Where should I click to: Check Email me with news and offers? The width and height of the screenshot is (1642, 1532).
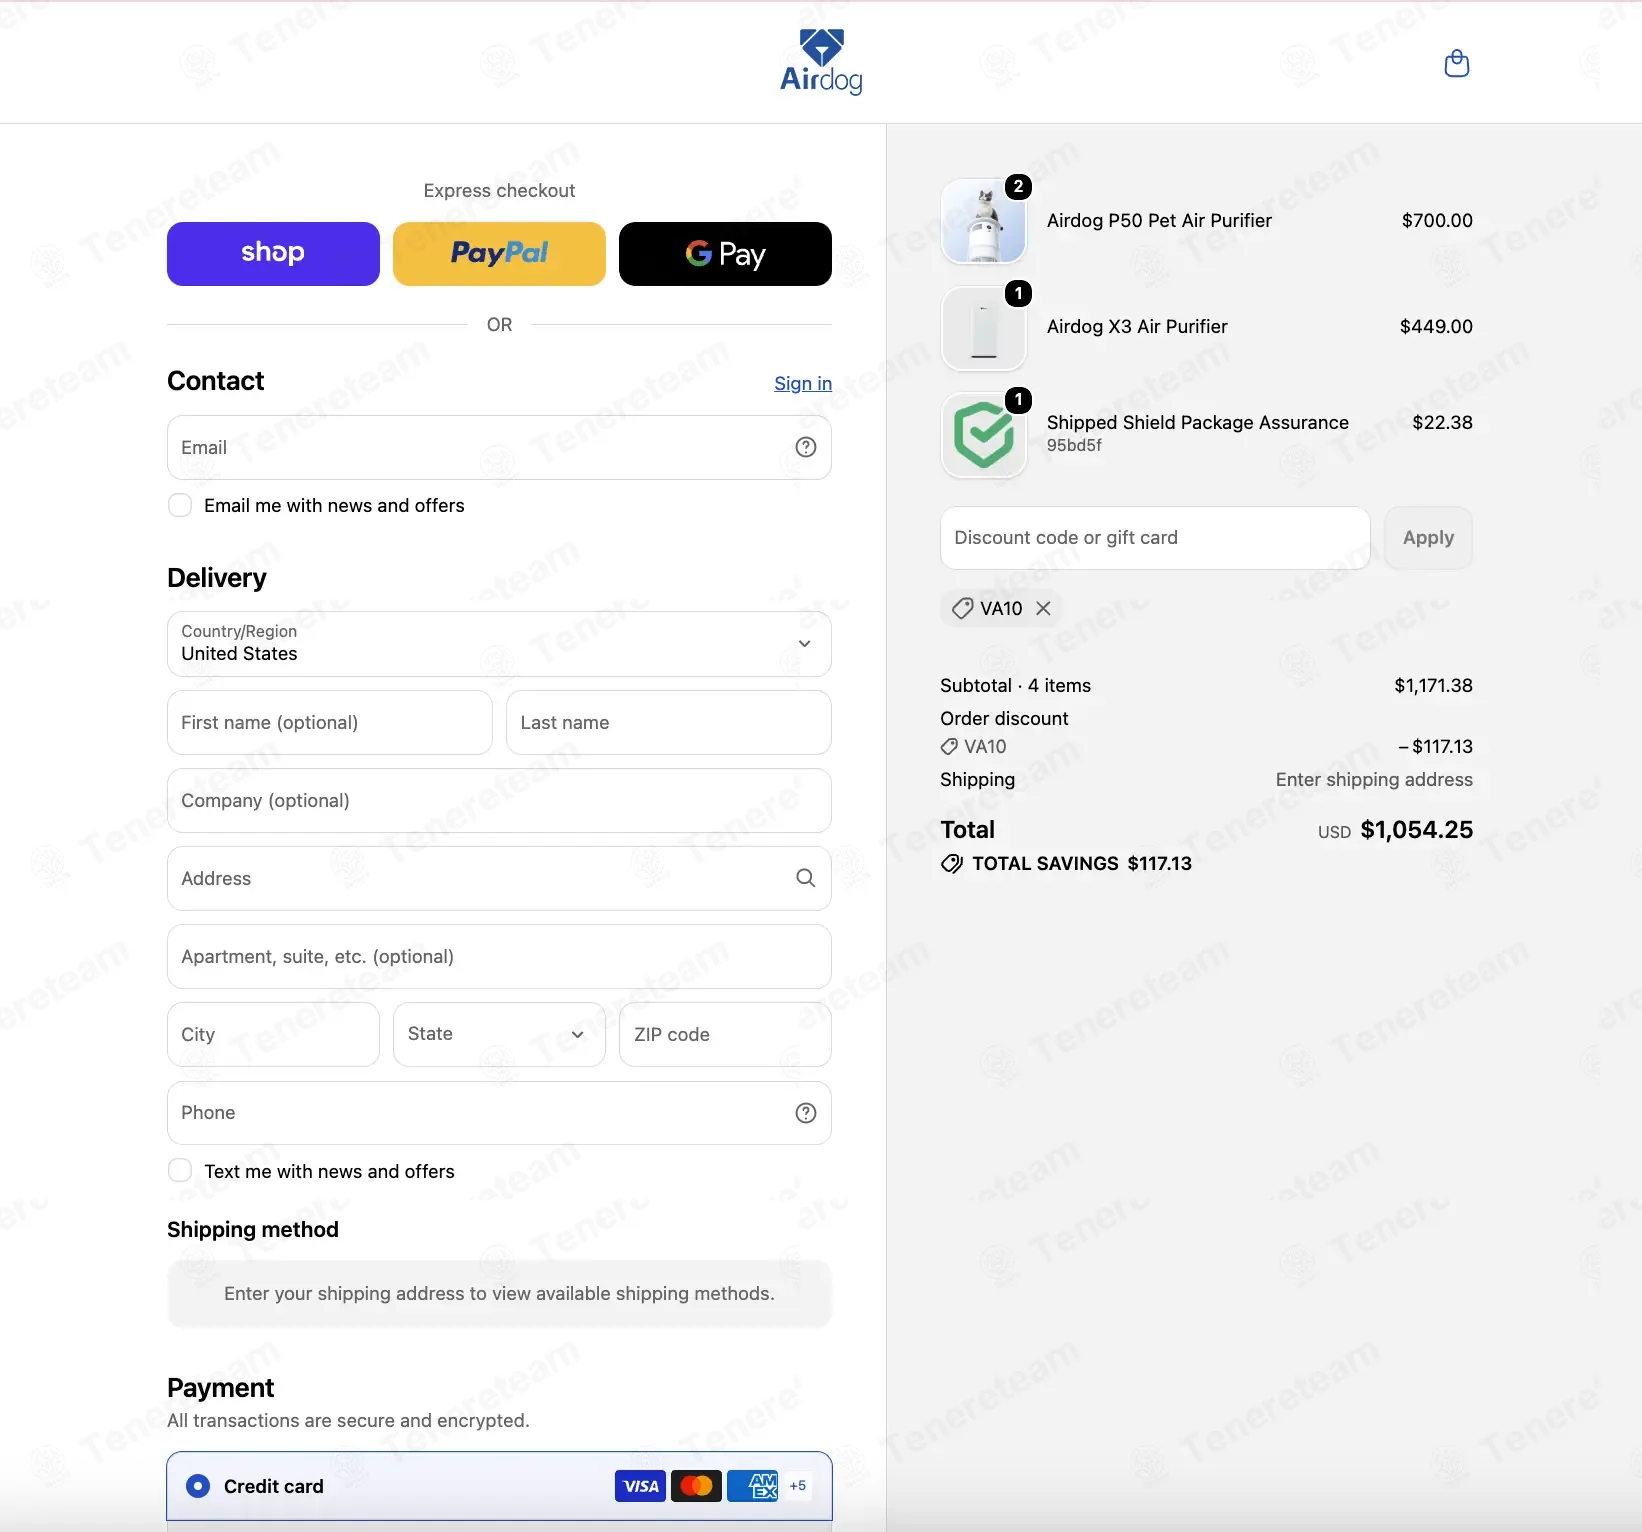tap(180, 505)
